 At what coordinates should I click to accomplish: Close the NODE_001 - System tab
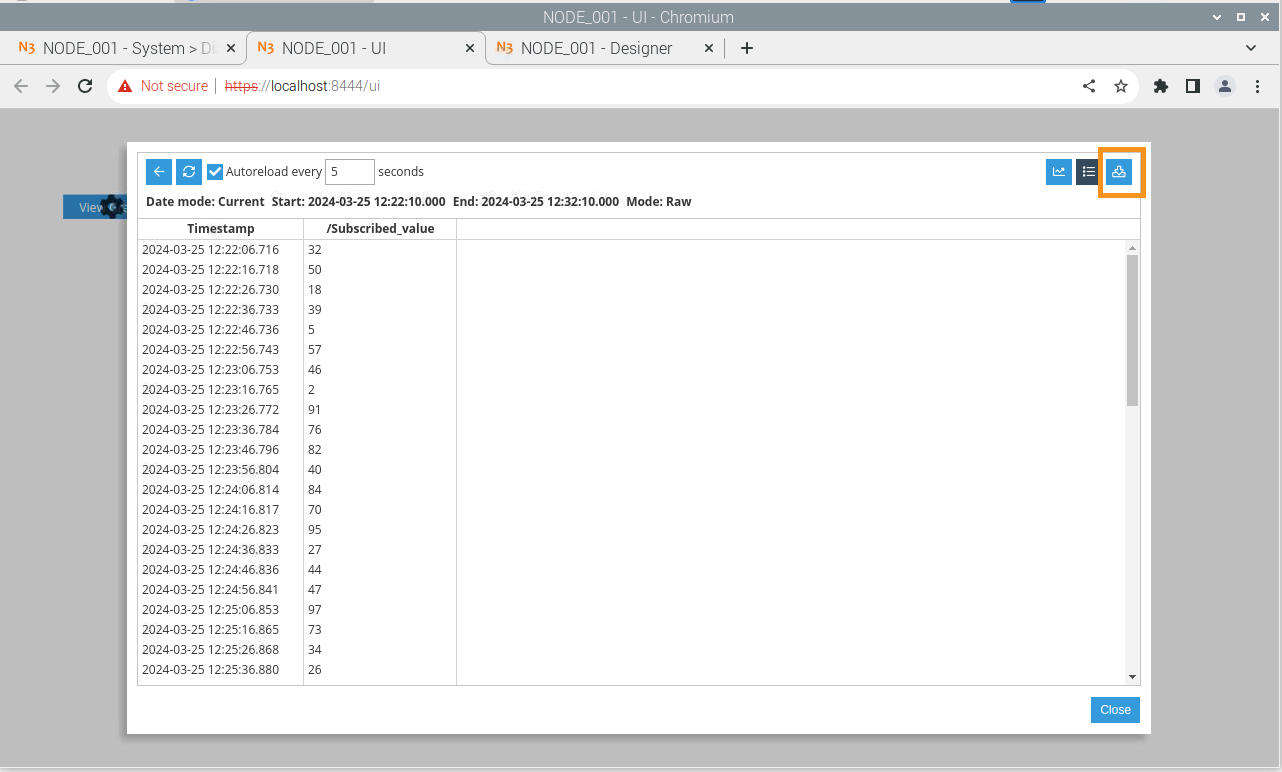pyautogui.click(x=231, y=48)
